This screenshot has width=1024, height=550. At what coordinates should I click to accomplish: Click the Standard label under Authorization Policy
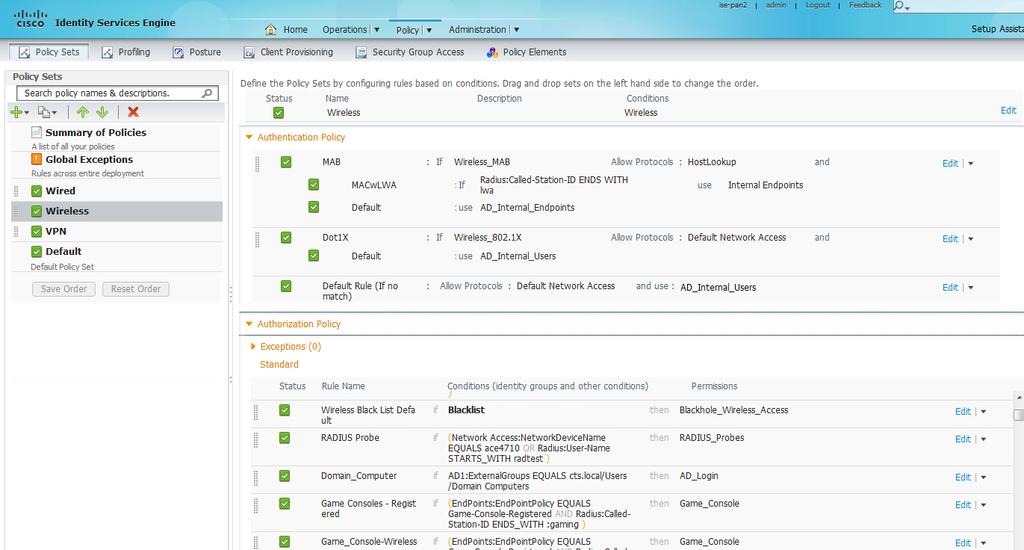pos(279,364)
